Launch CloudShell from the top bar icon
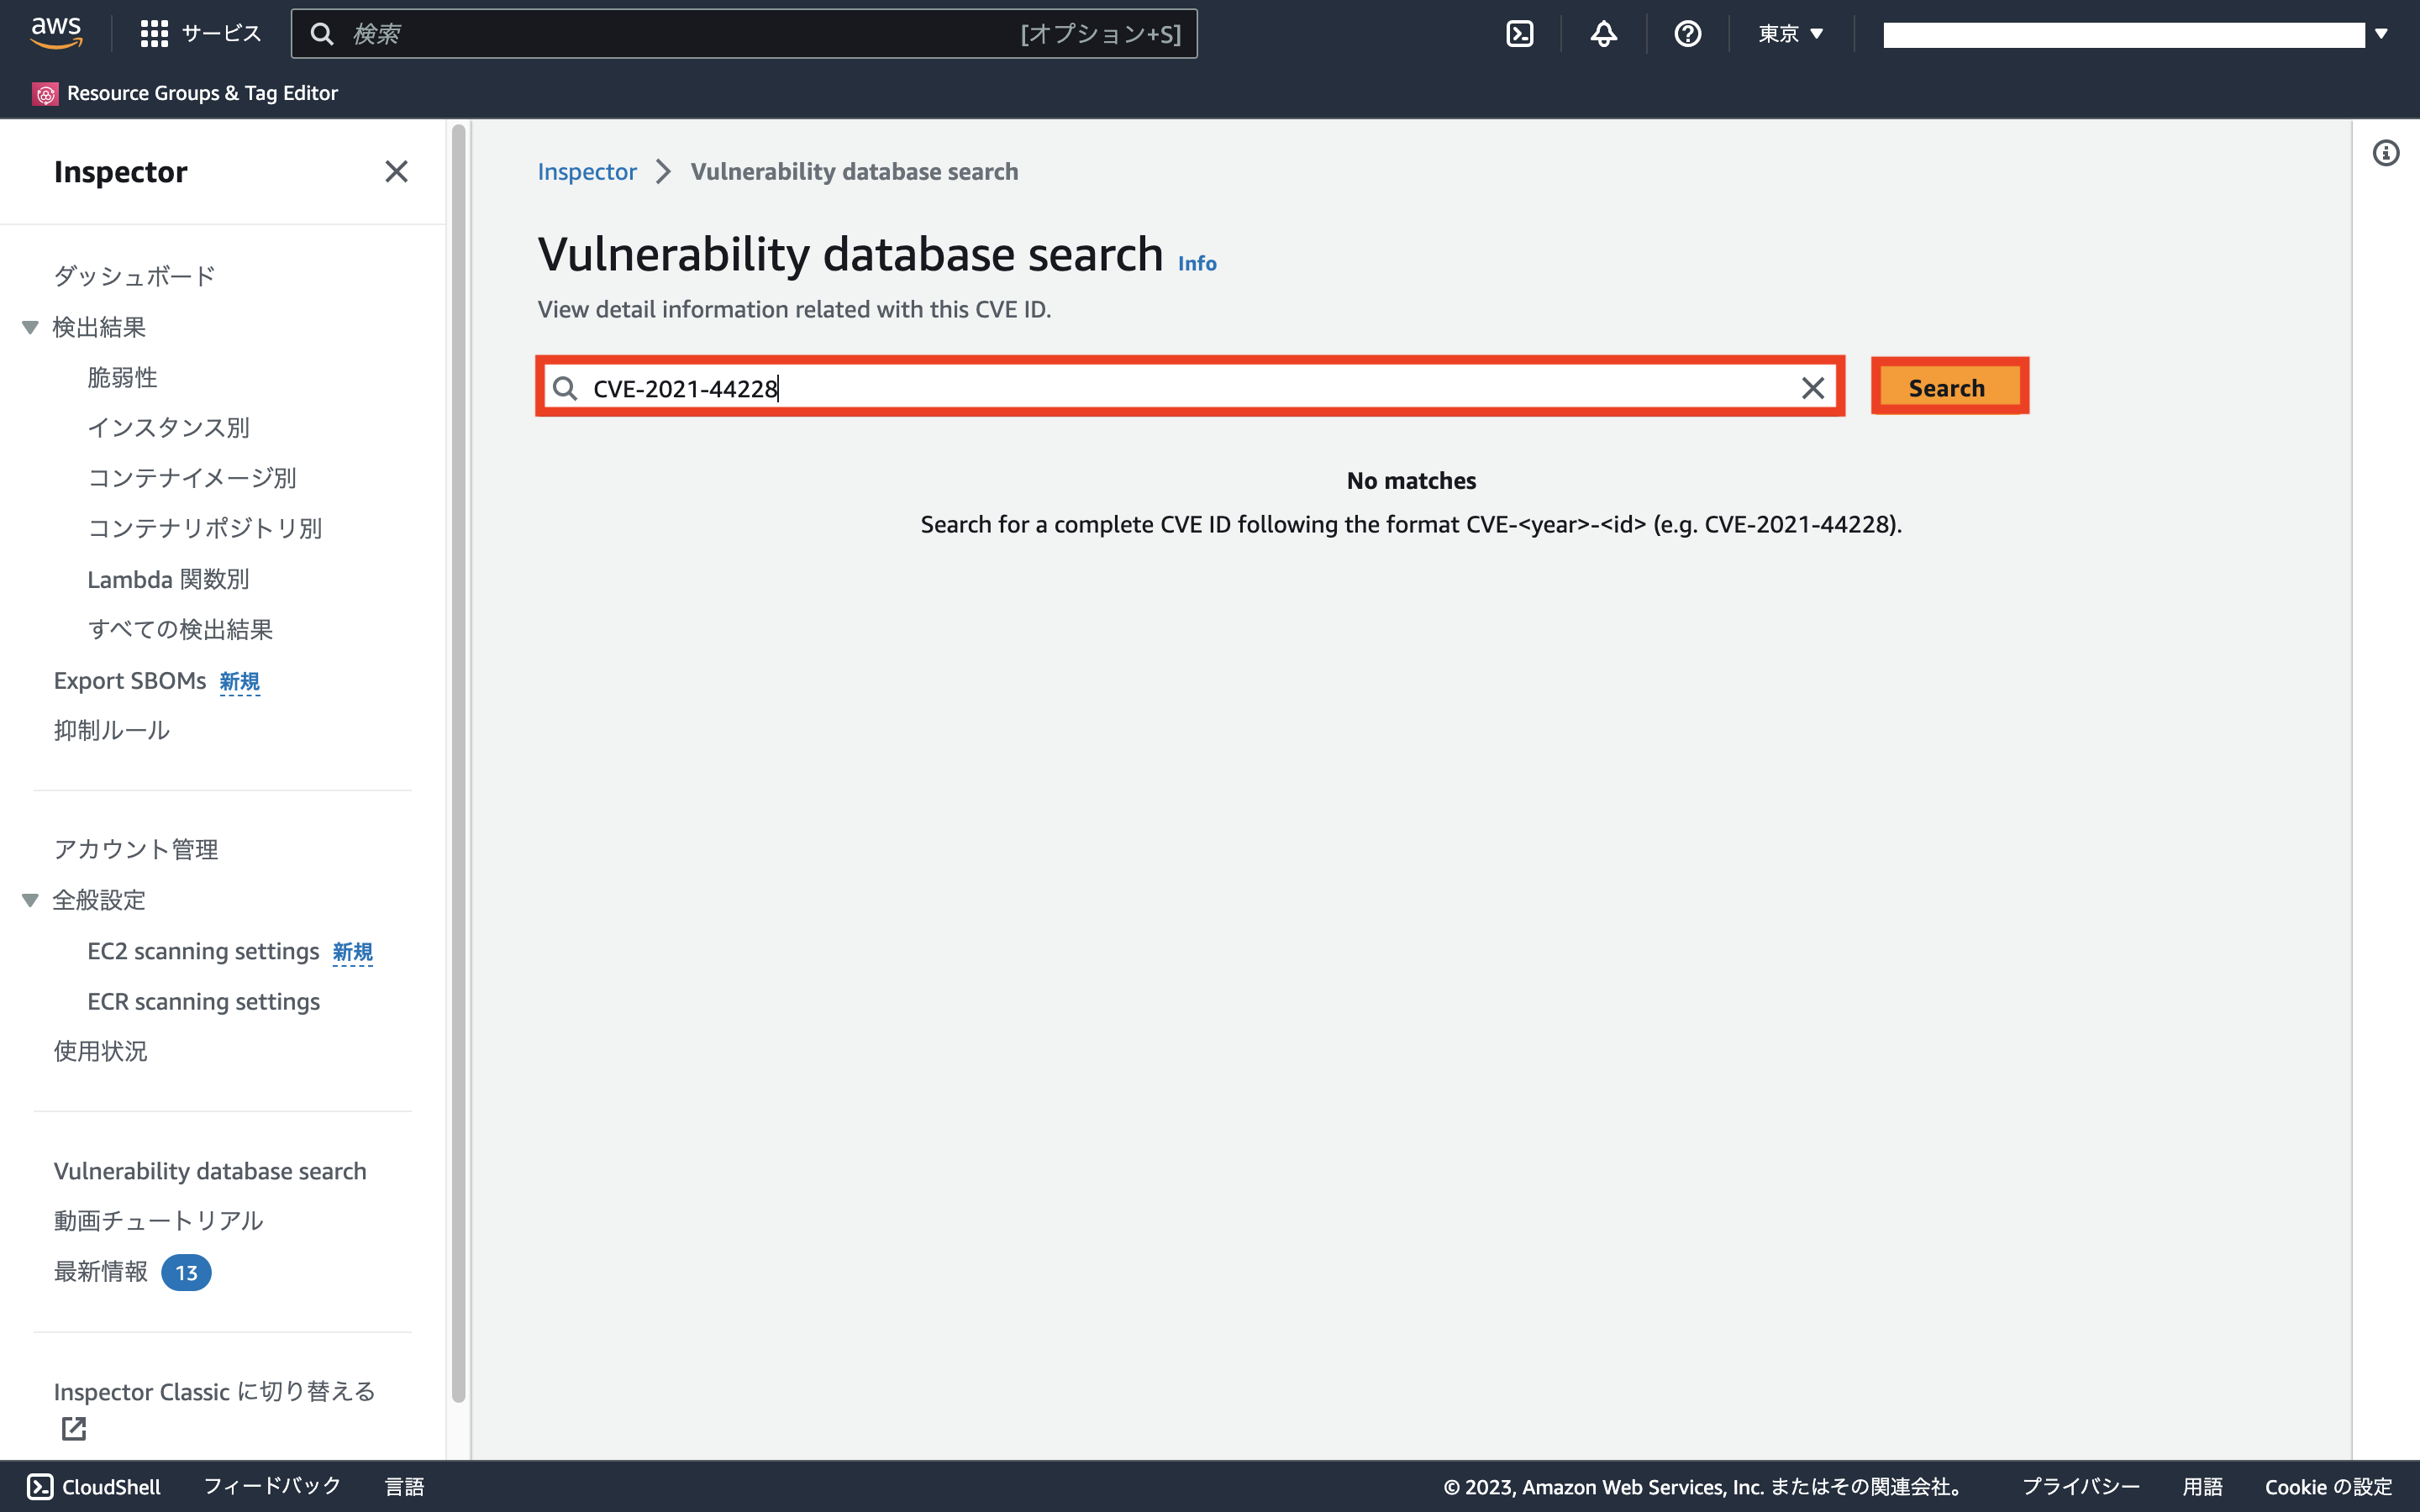Image resolution: width=2420 pixels, height=1512 pixels. point(1519,34)
